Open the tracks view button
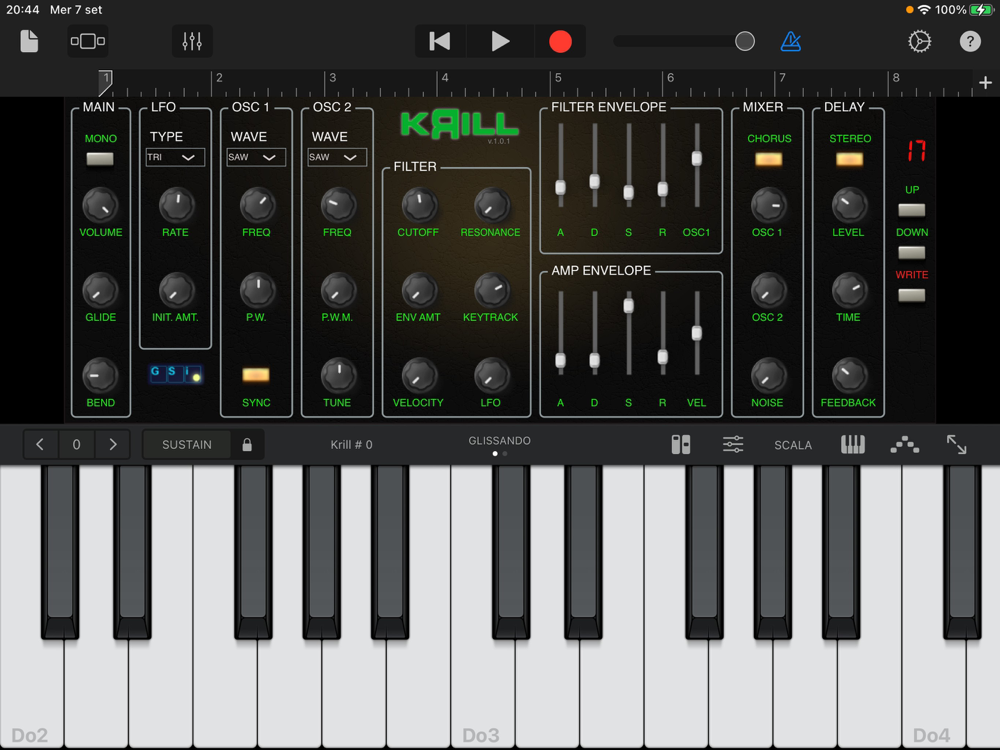 (88, 41)
